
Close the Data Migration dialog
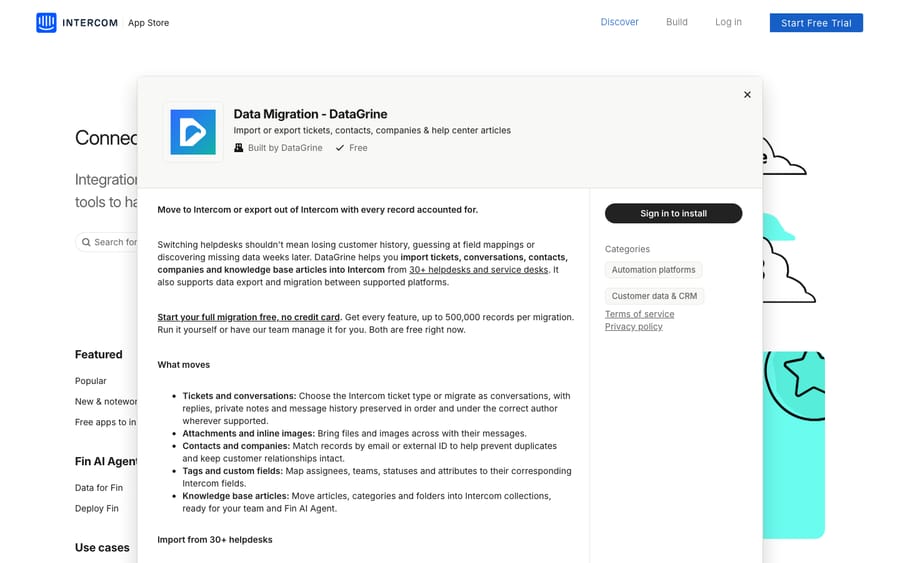pos(747,95)
